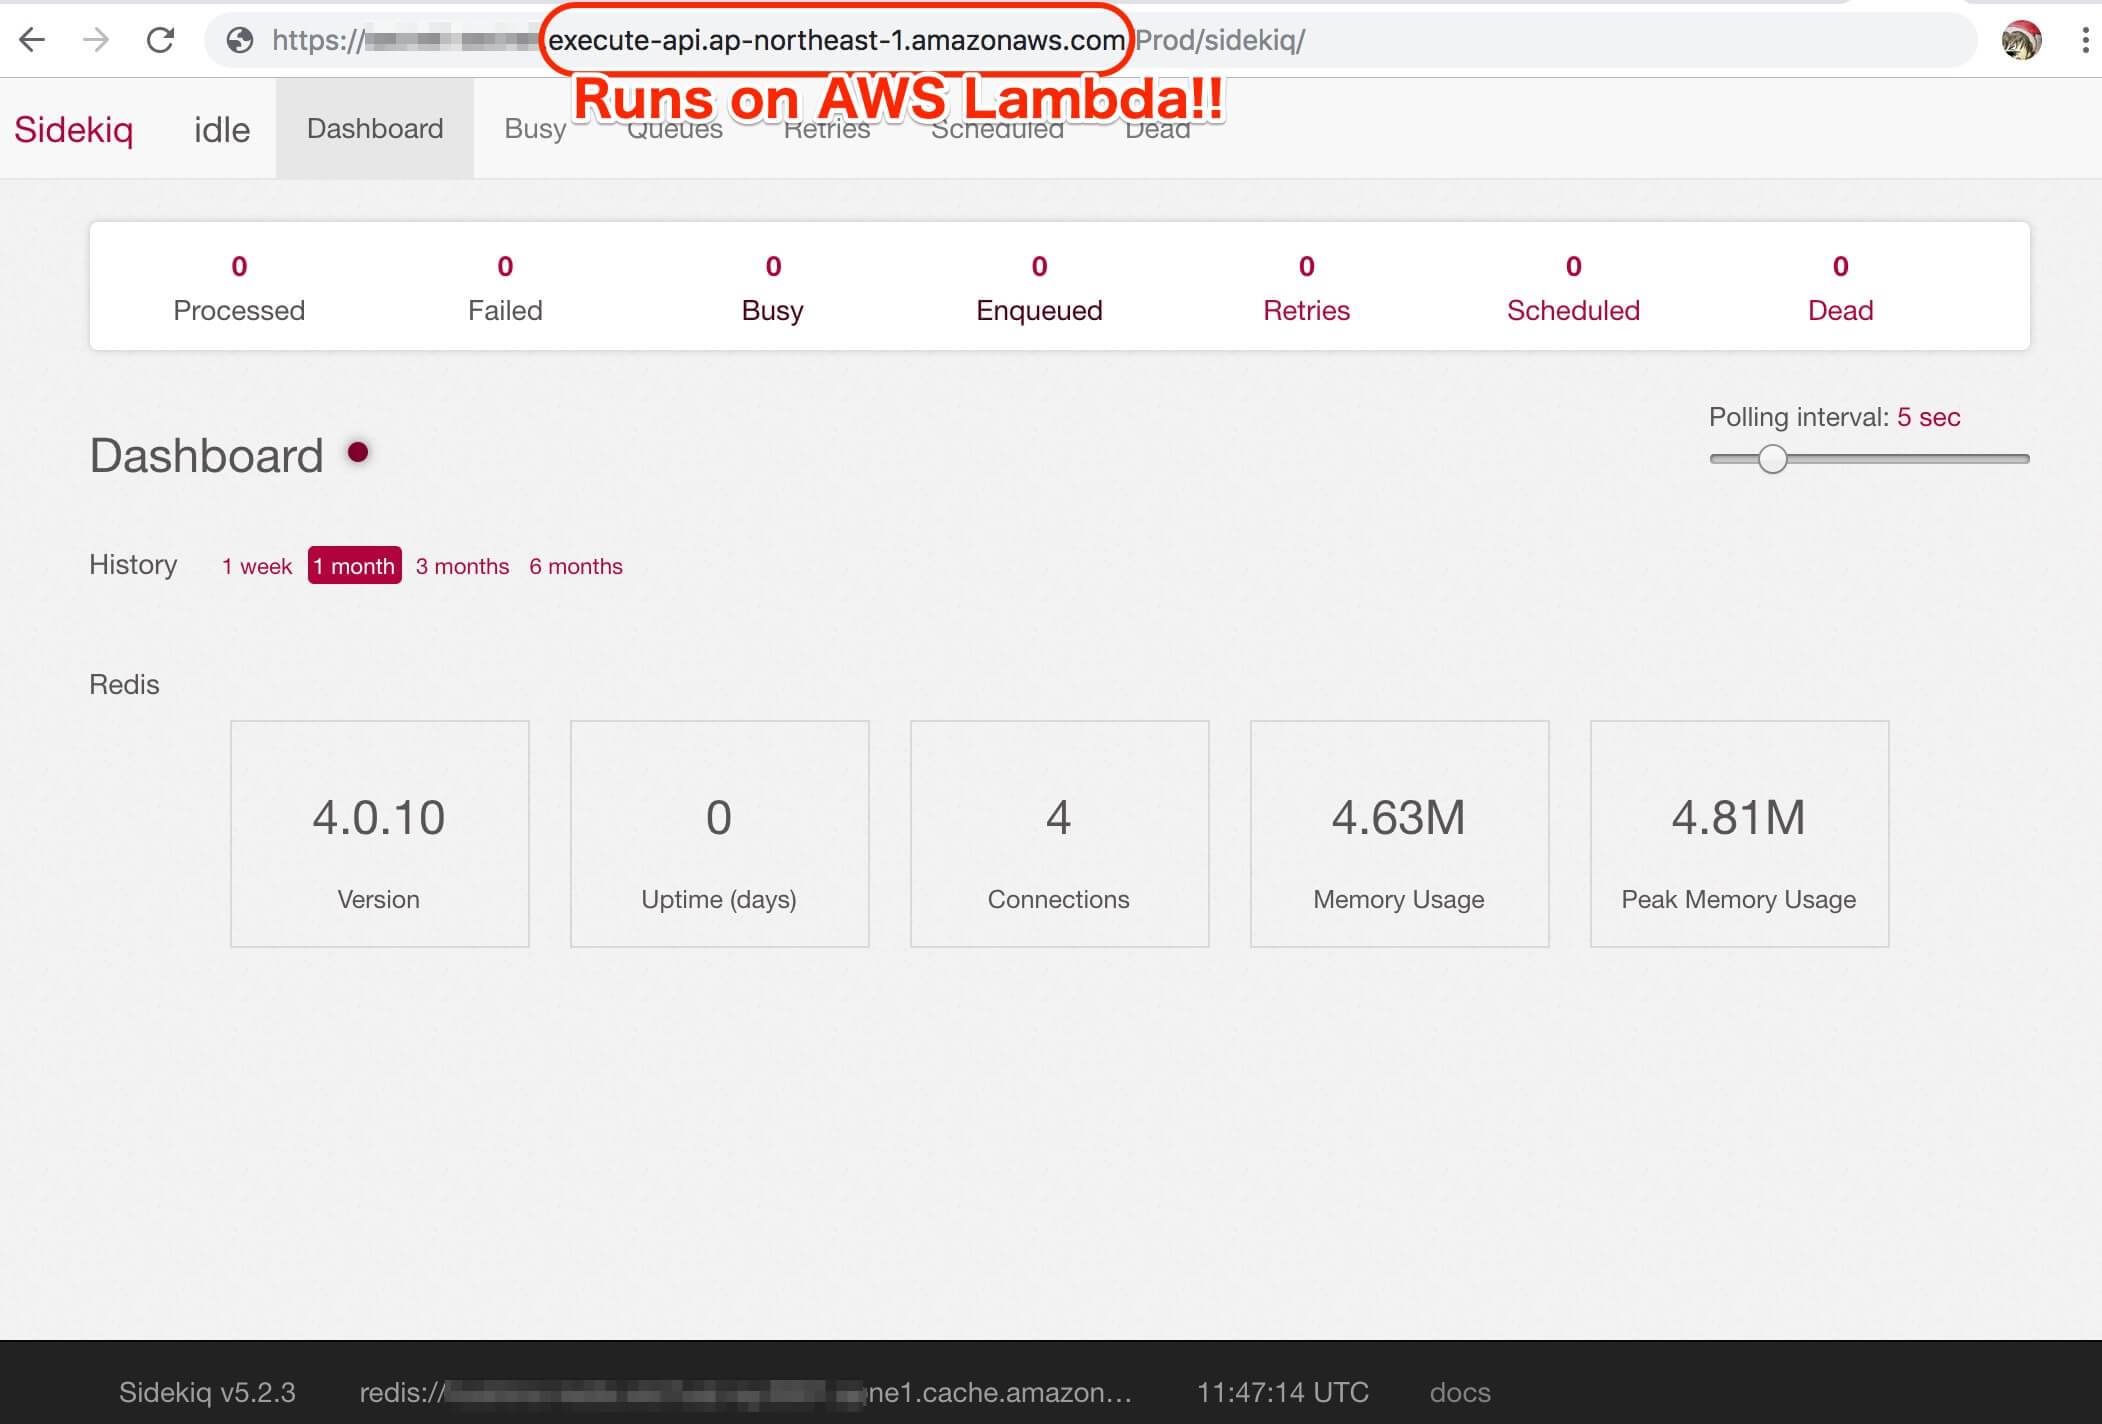
Task: Reload the page with refresh icon
Action: pyautogui.click(x=160, y=40)
